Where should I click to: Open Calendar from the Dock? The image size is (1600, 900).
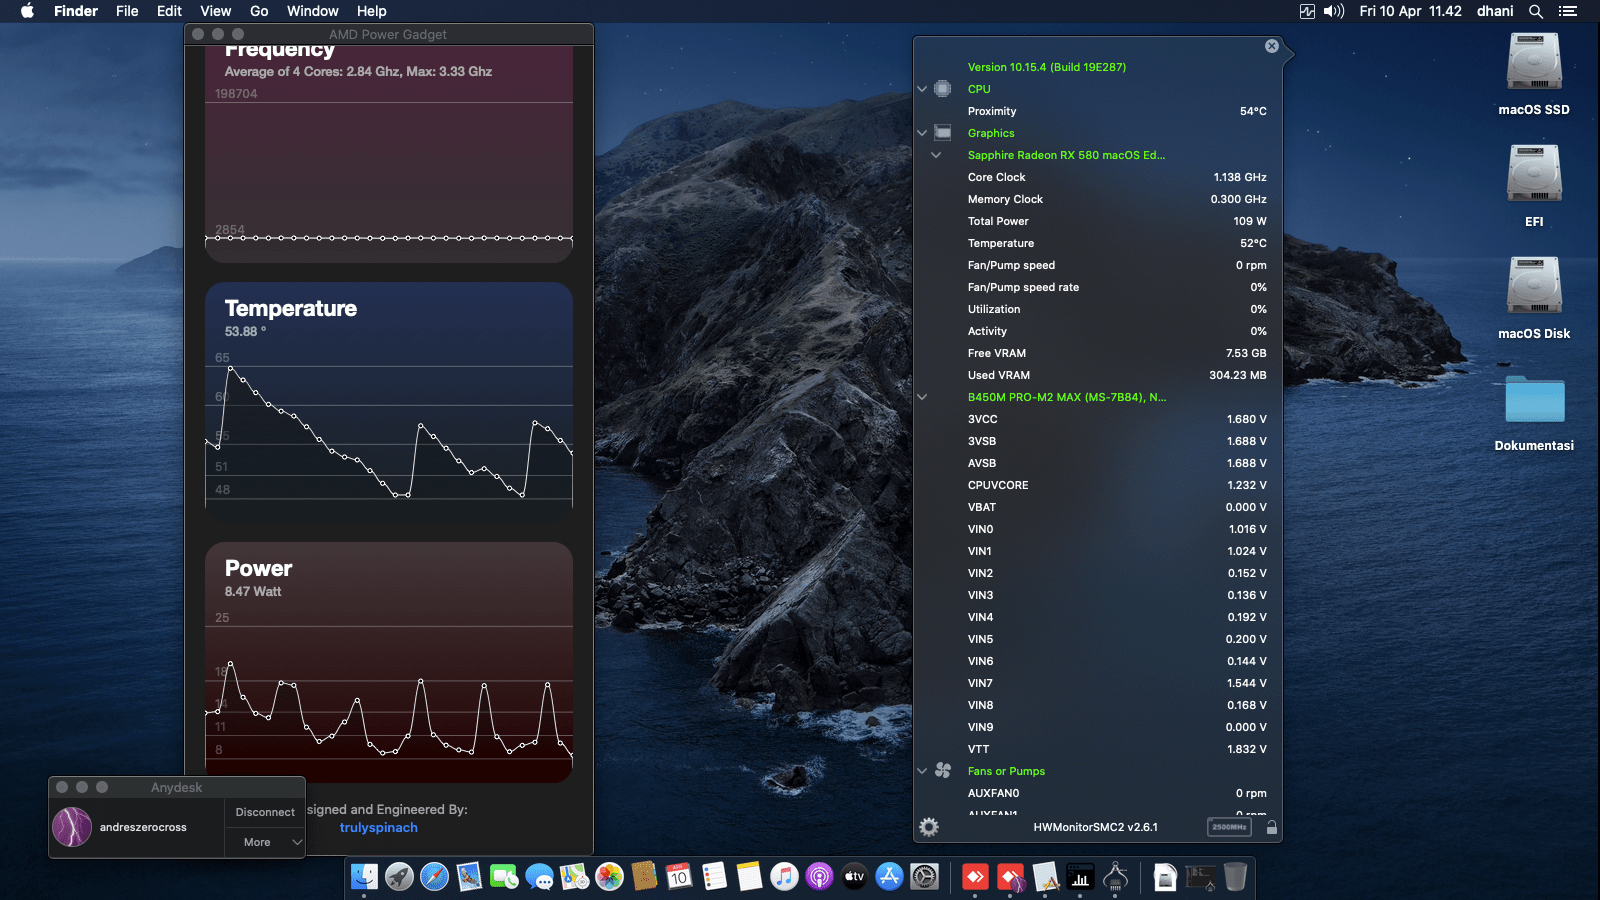tap(679, 877)
